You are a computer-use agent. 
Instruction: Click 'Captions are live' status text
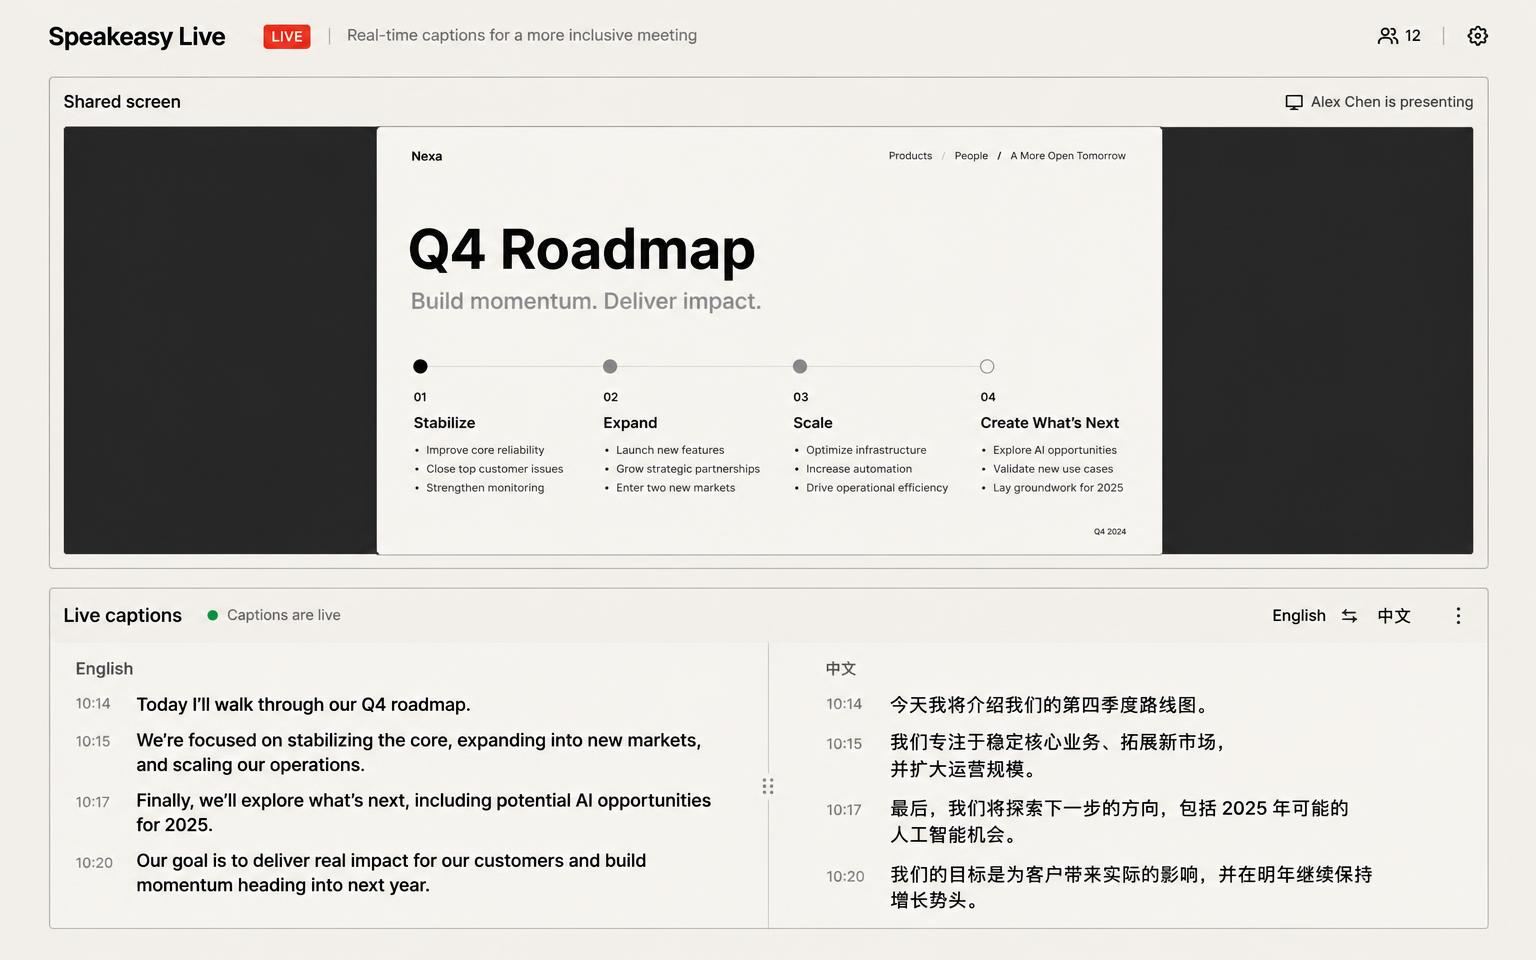tap(284, 615)
